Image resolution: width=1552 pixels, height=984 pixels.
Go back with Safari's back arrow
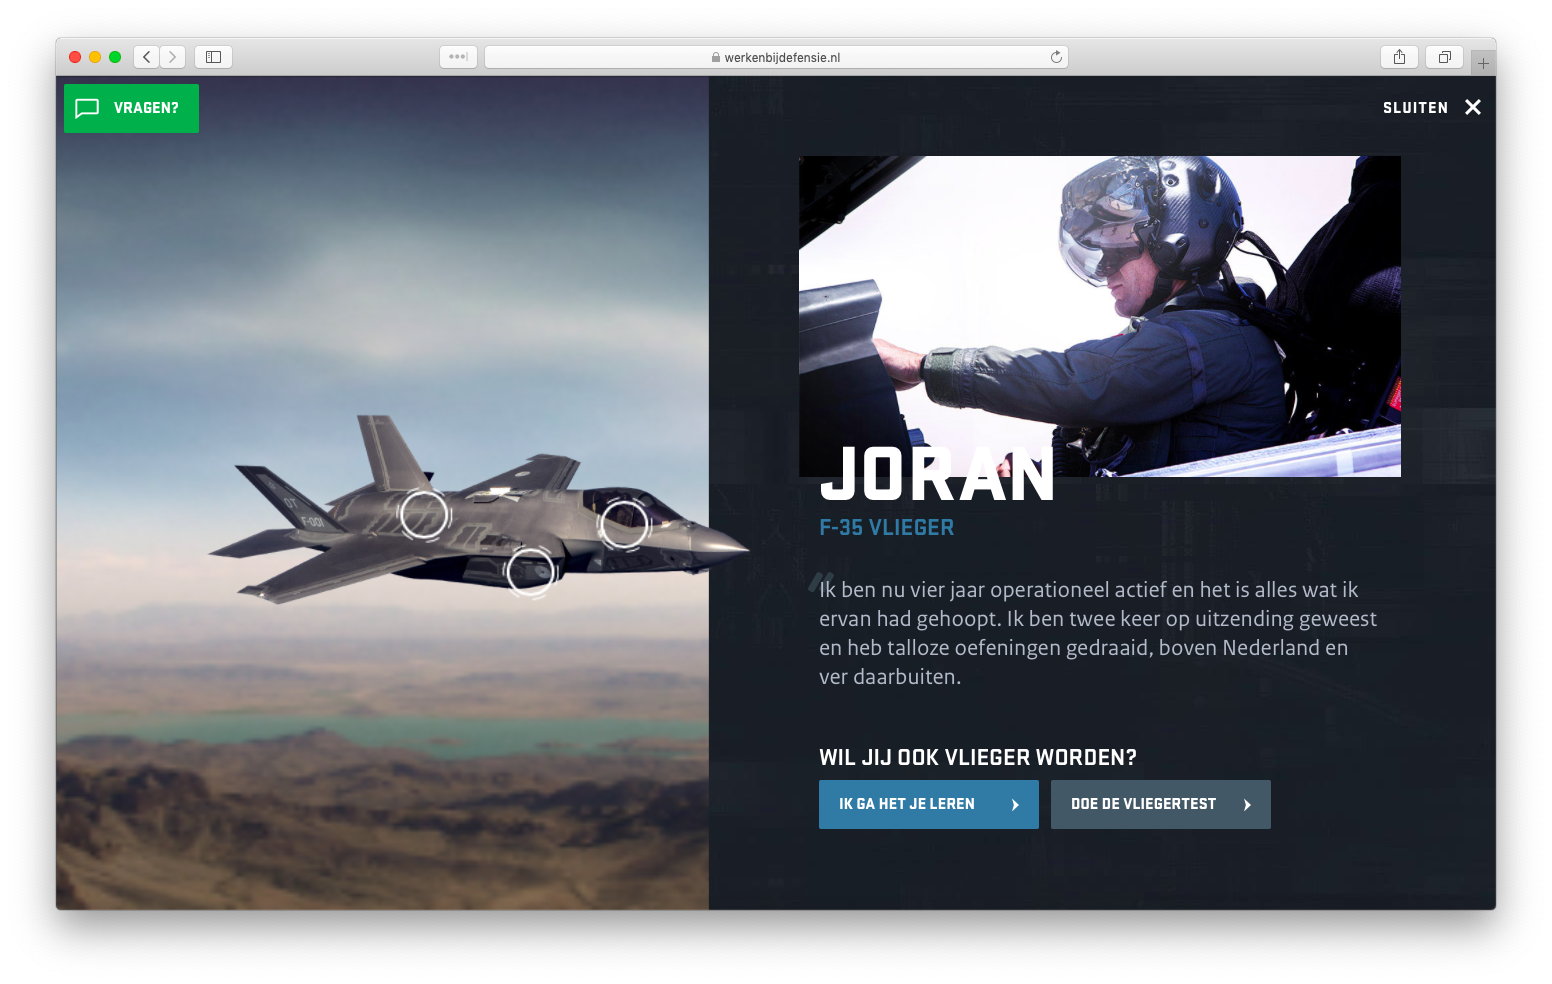point(147,57)
